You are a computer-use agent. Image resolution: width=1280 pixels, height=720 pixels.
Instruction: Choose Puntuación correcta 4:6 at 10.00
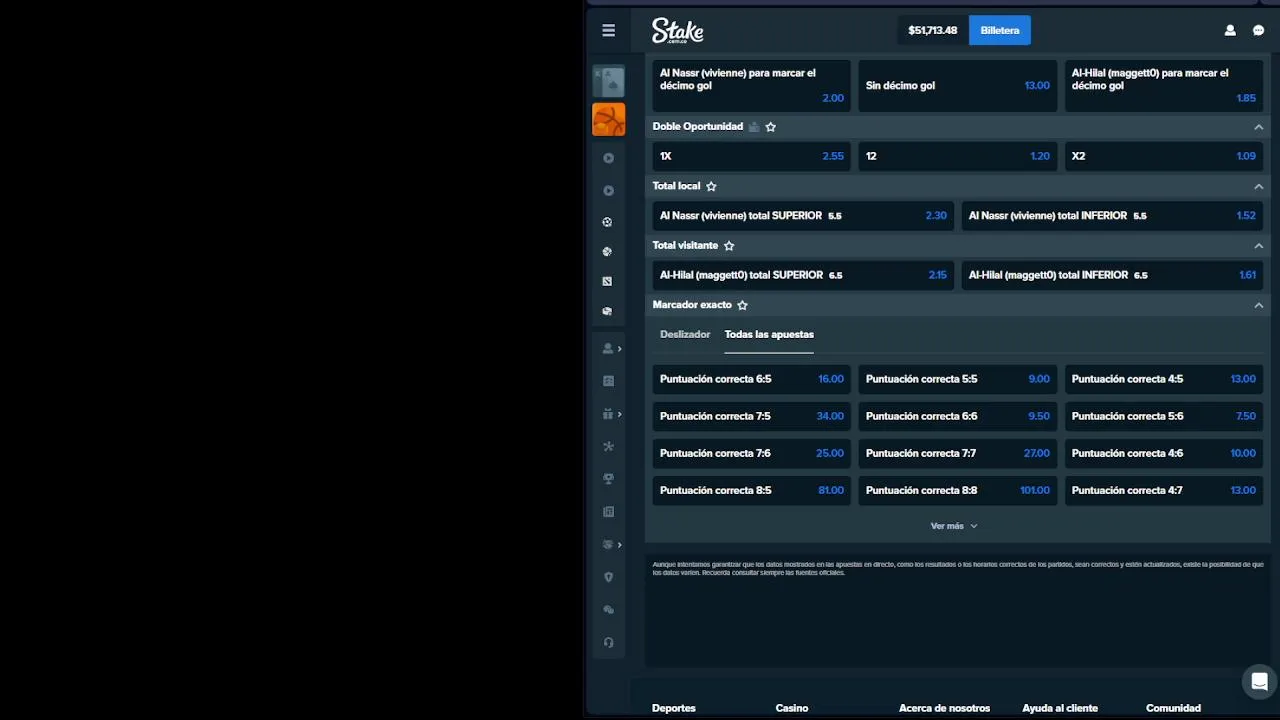tap(1164, 453)
